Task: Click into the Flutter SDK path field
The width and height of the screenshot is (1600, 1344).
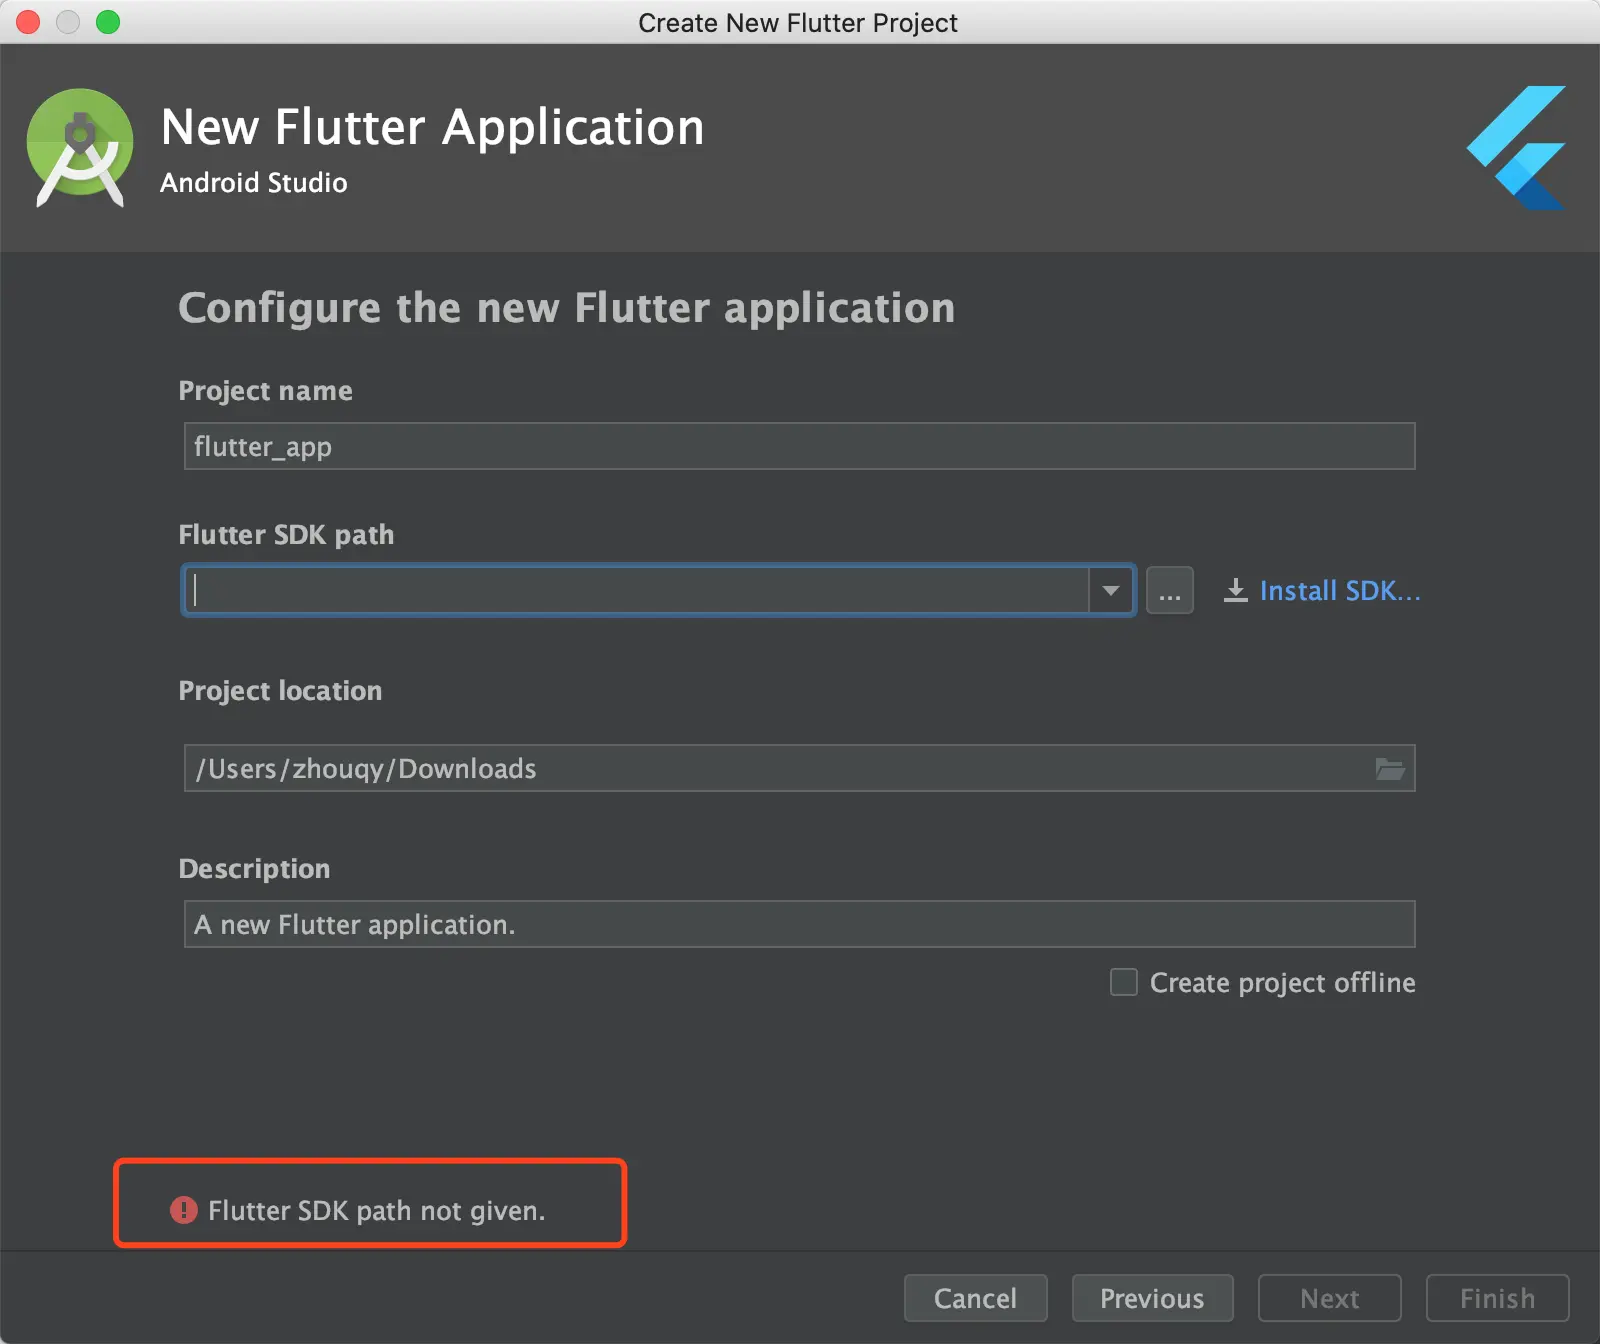Action: [638, 591]
